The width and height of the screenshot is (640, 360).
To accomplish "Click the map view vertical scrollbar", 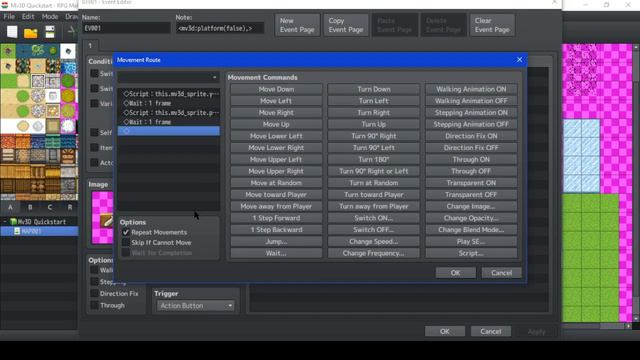I will (x=636, y=183).
